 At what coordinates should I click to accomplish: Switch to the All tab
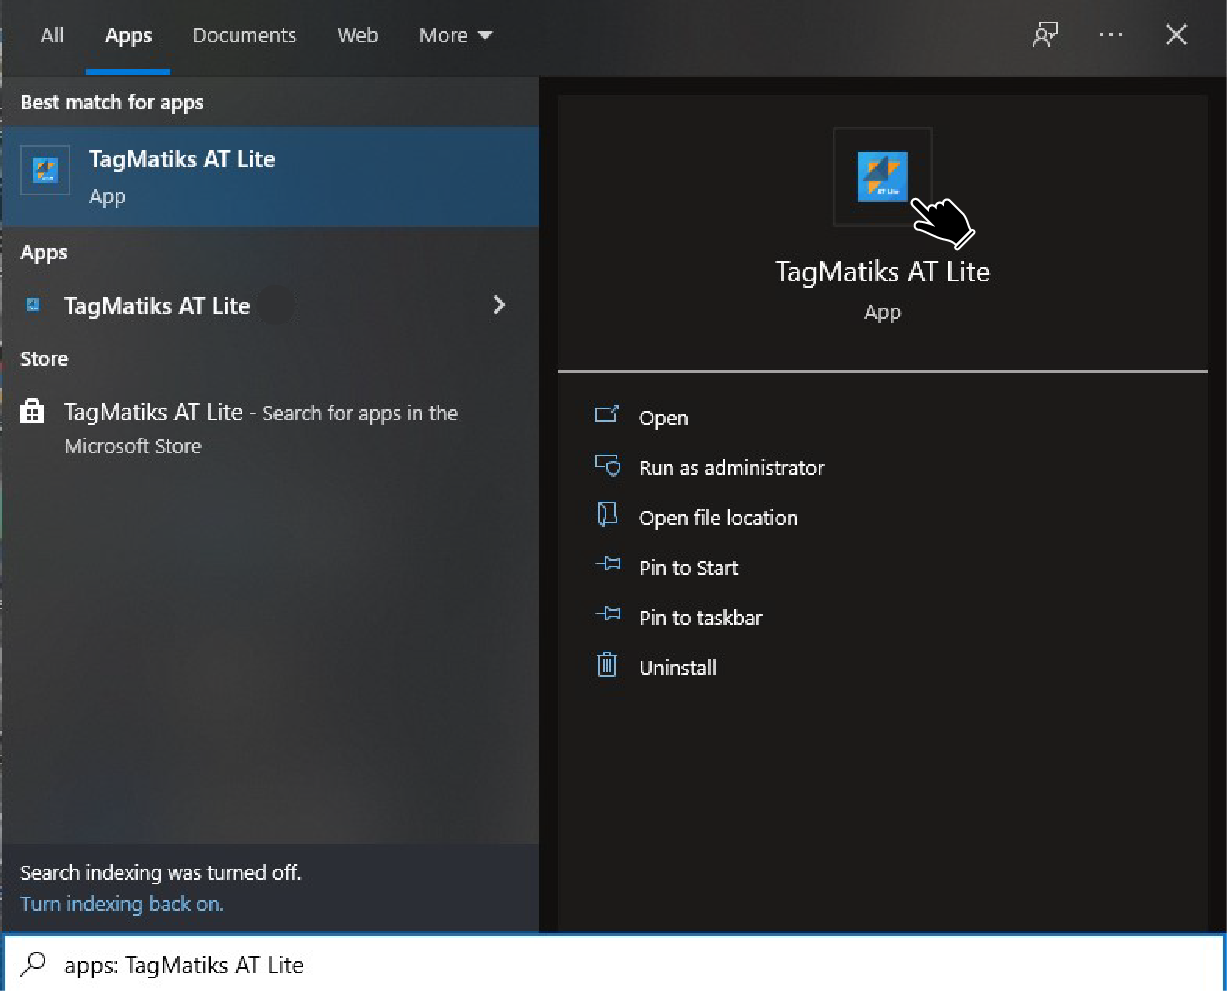[x=52, y=35]
